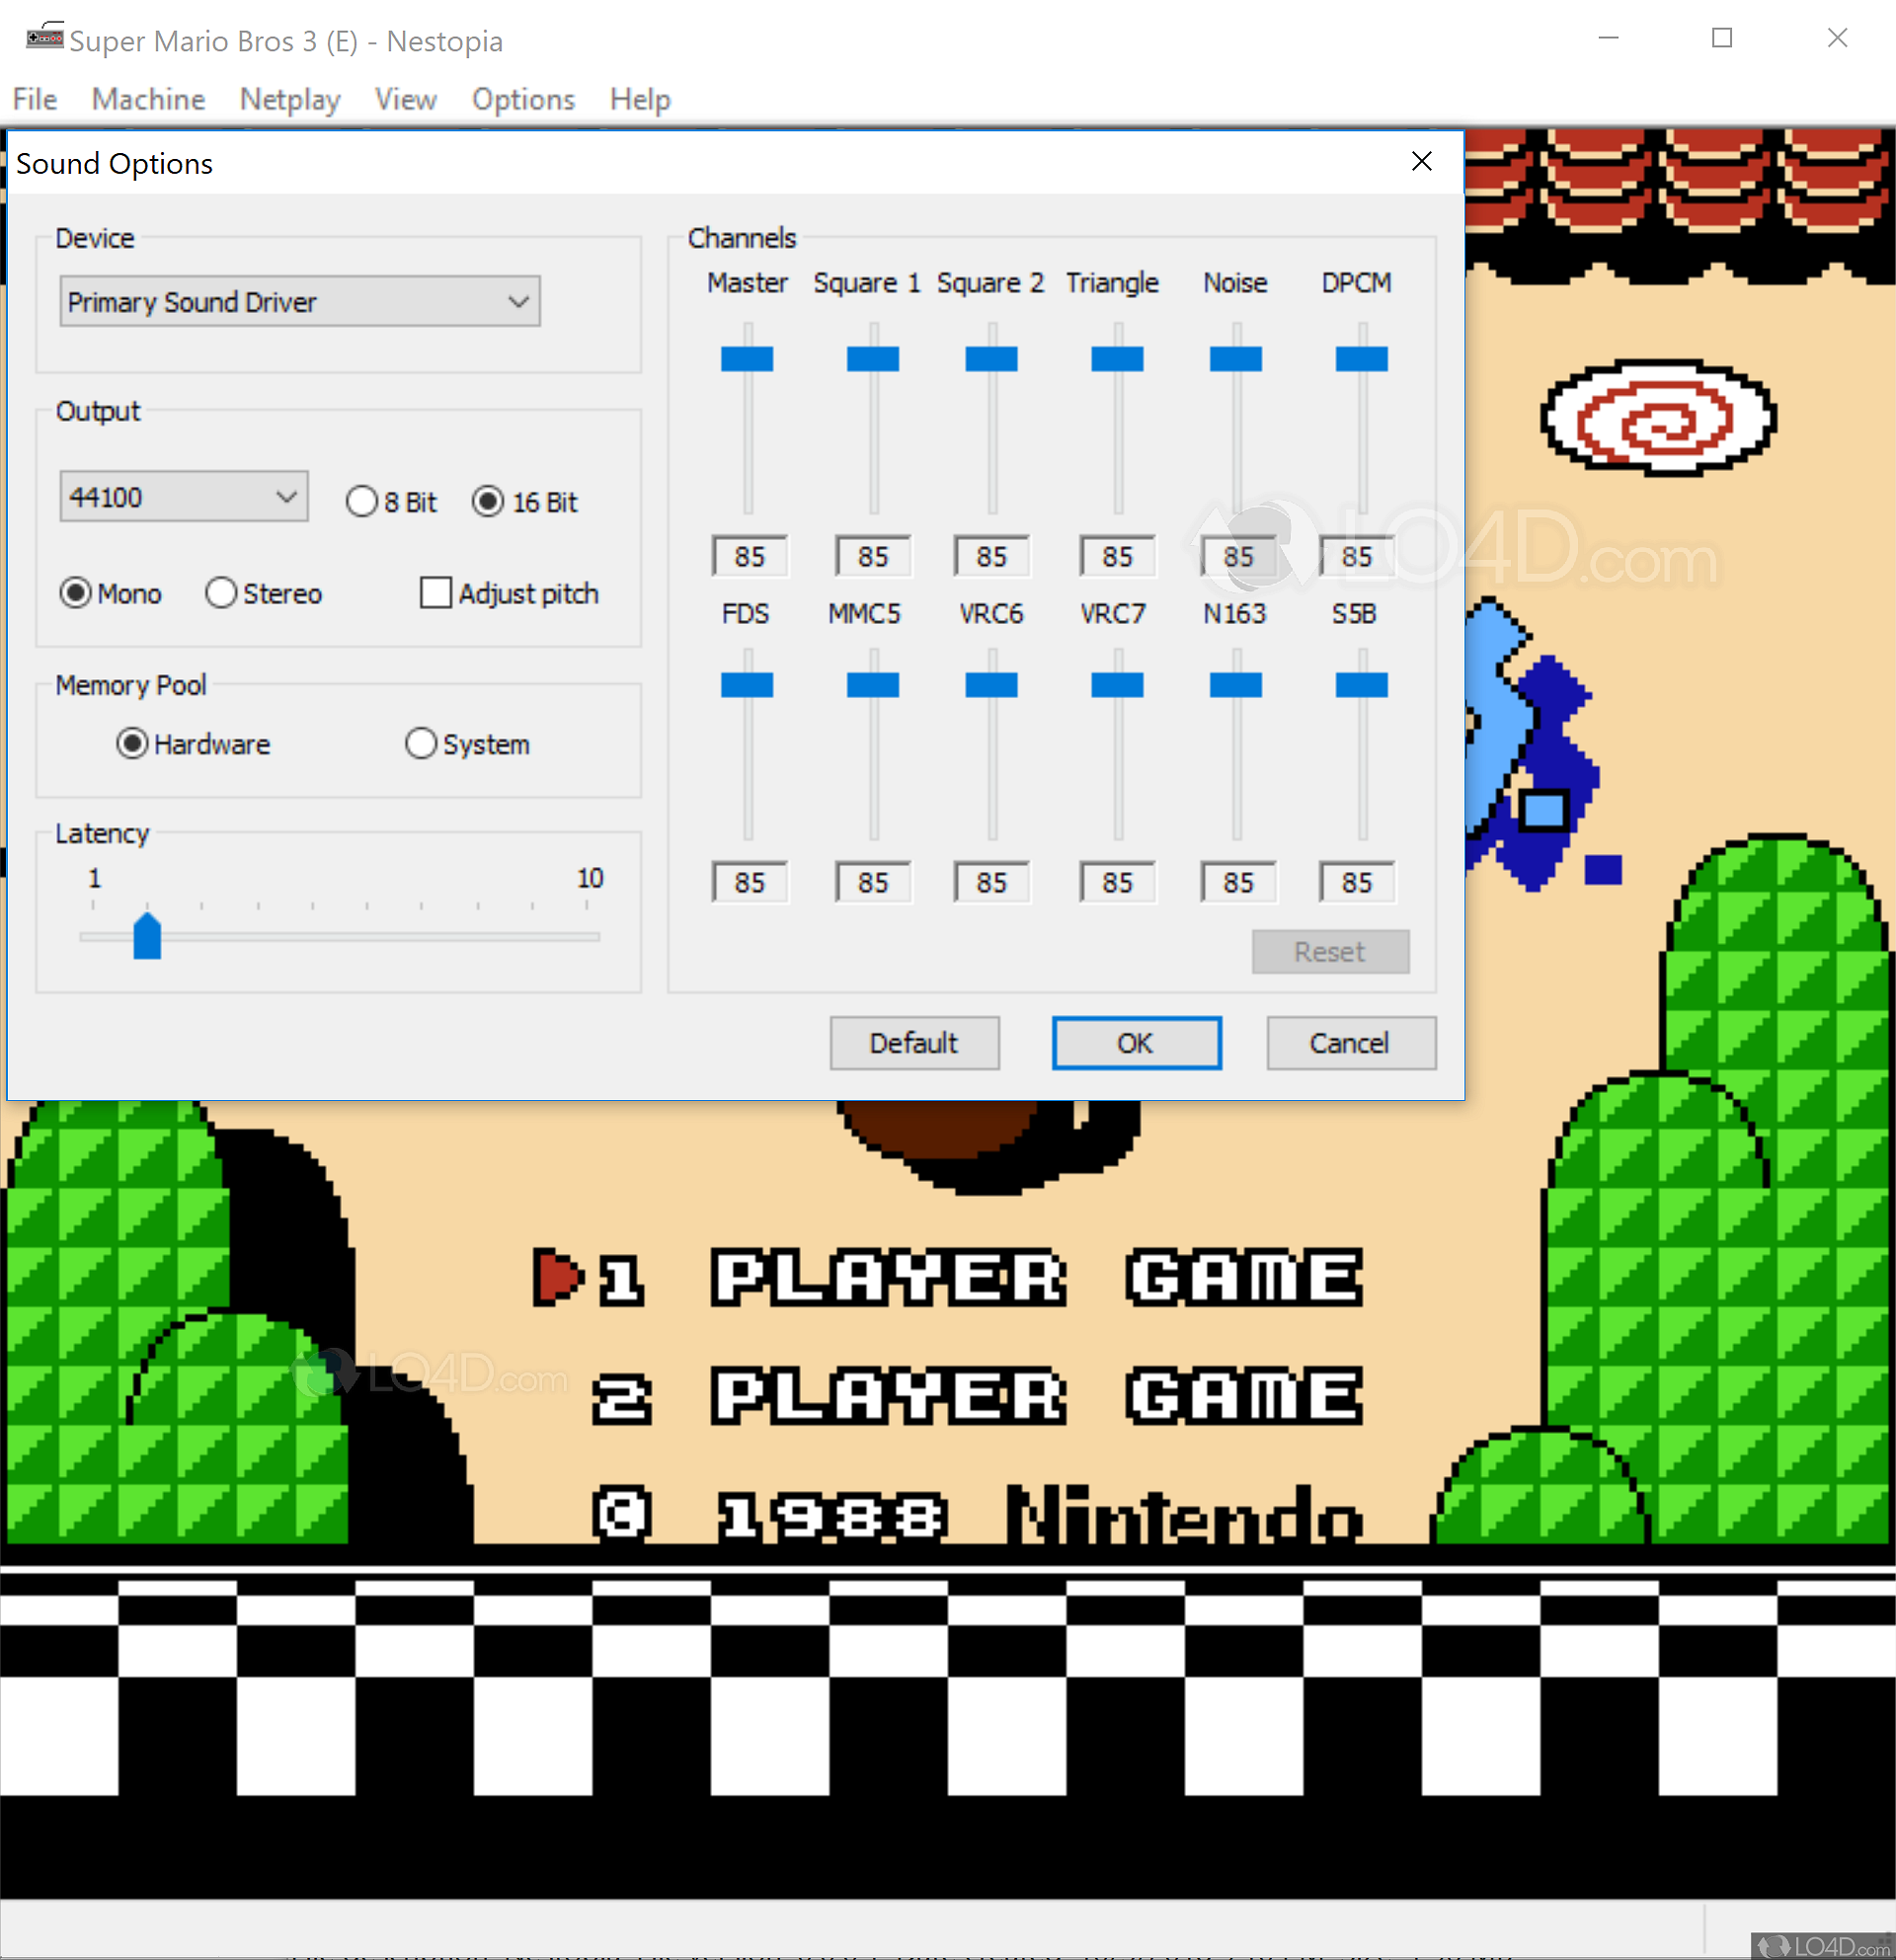Screen dimensions: 1896x1960
Task: Select Stereo output
Action: 263,593
